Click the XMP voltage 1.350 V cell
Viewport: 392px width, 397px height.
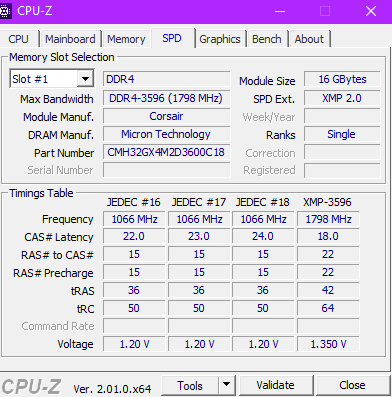328,344
